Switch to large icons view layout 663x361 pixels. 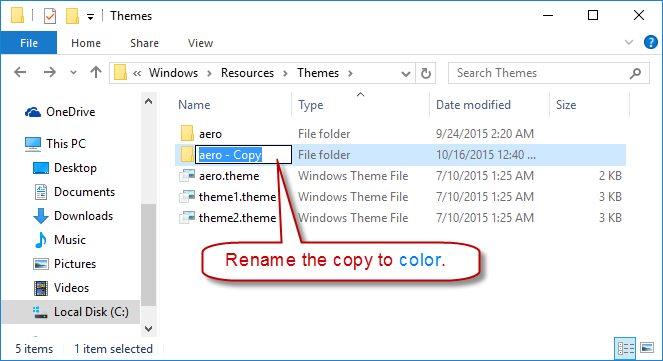647,348
